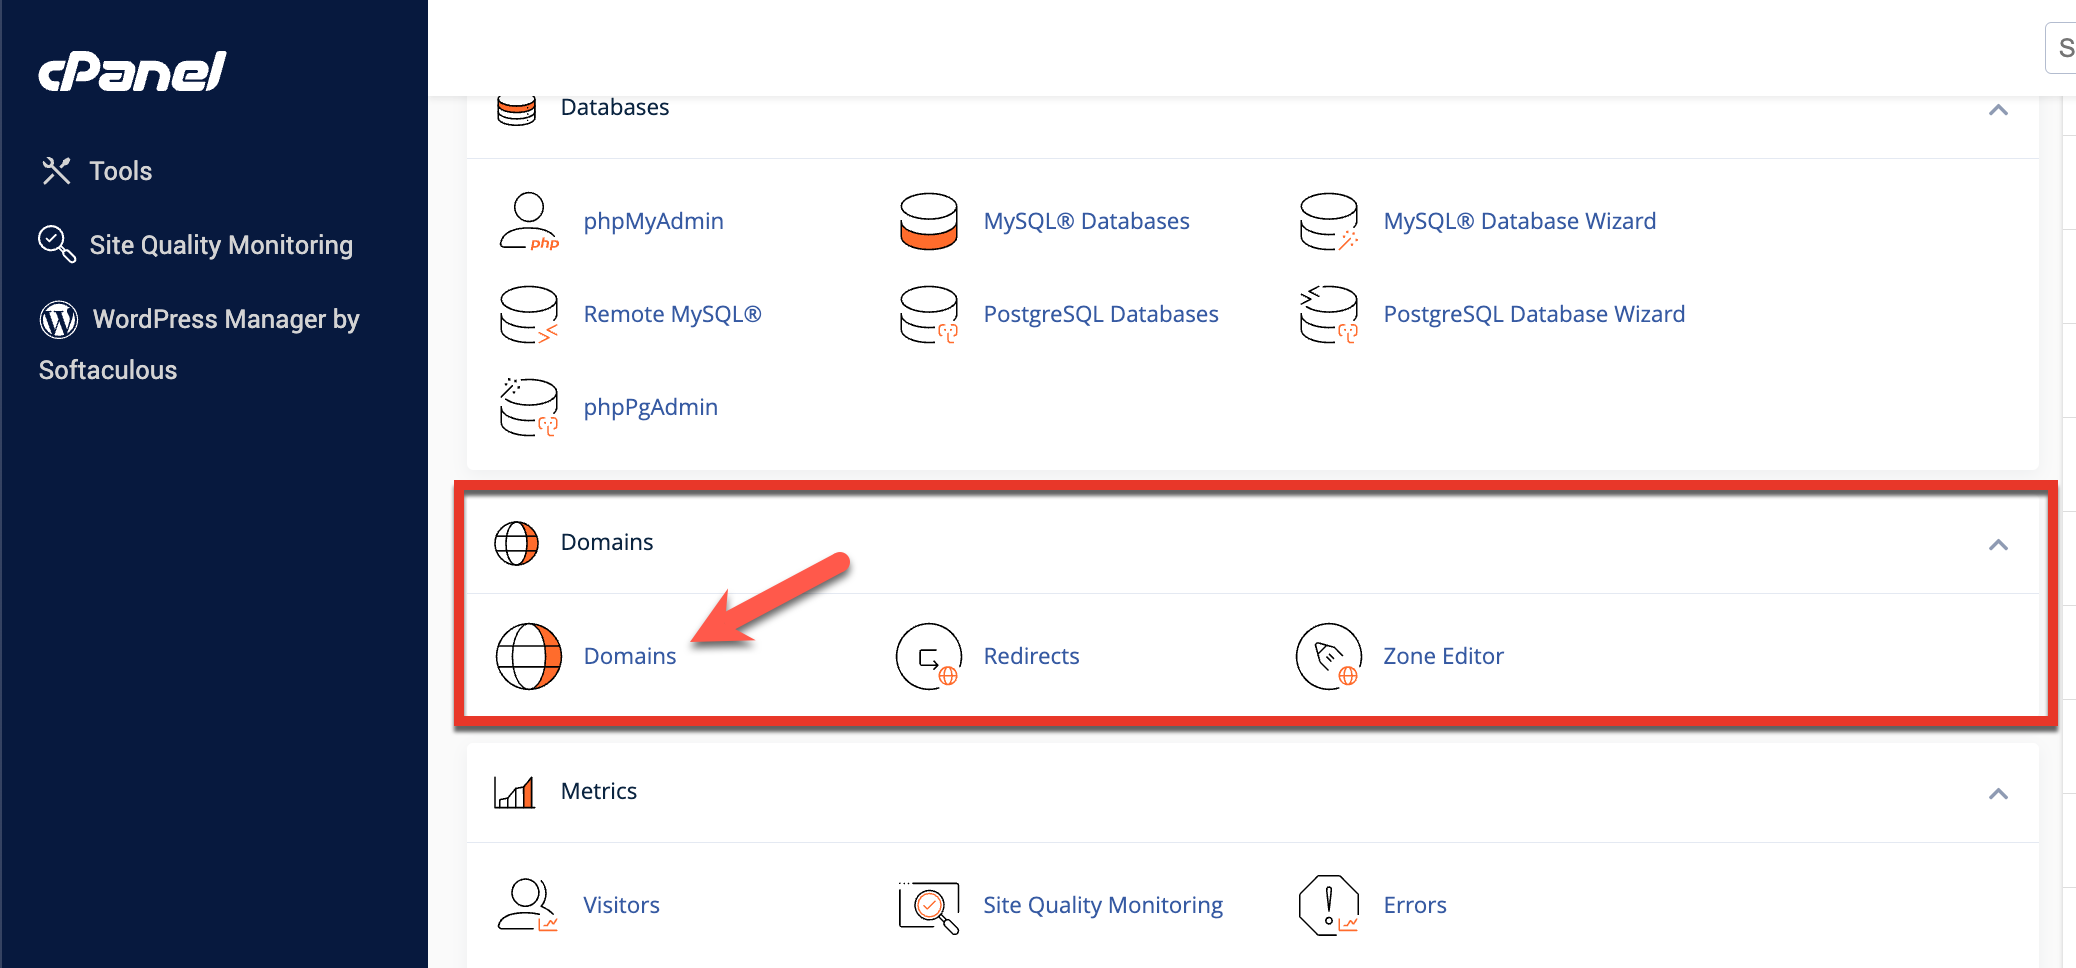Open the Remote MySQL® link
2076x968 pixels.
[673, 314]
